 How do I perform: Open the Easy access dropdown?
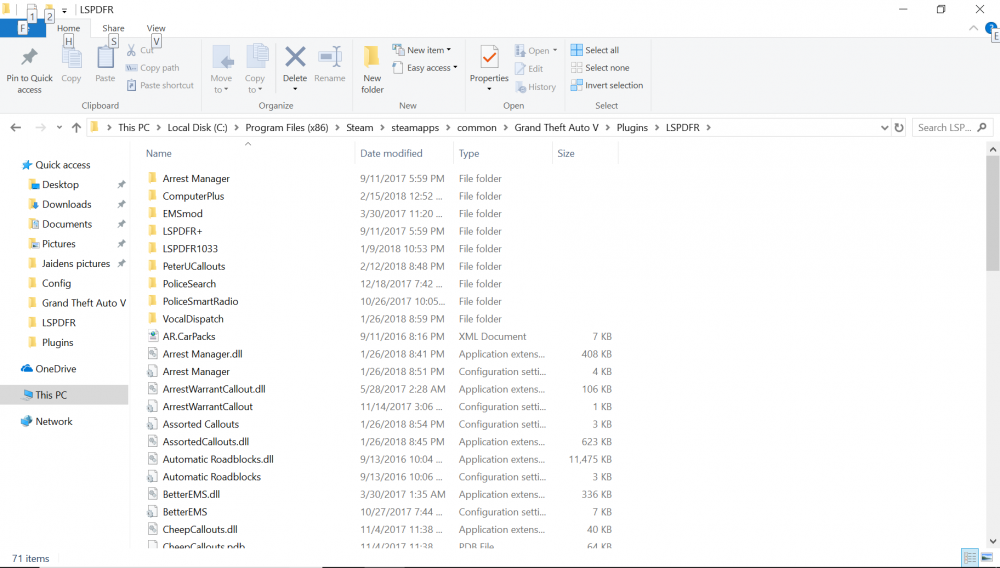pos(425,68)
